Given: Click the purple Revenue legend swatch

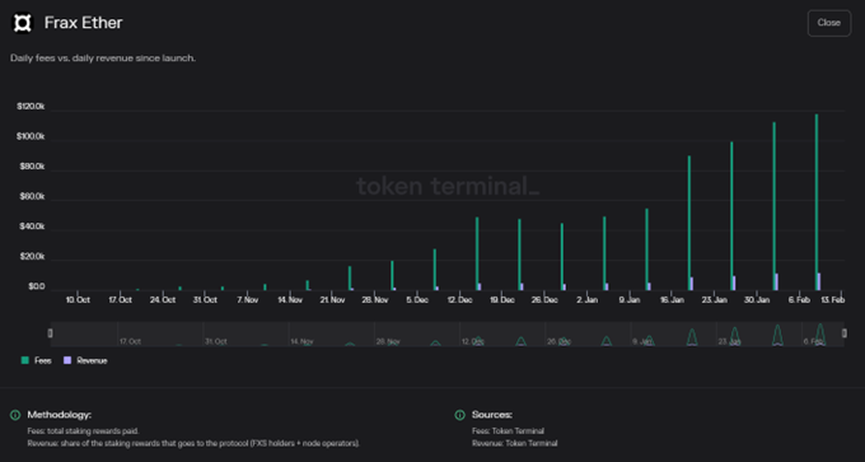Looking at the screenshot, I should pyautogui.click(x=68, y=360).
